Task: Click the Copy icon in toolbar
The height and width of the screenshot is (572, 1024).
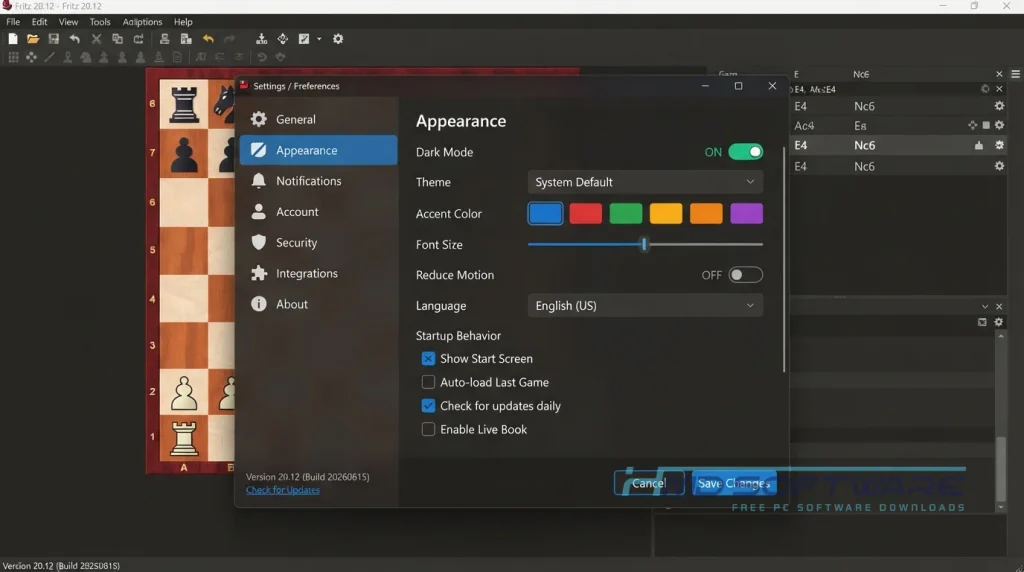Action: [x=118, y=39]
